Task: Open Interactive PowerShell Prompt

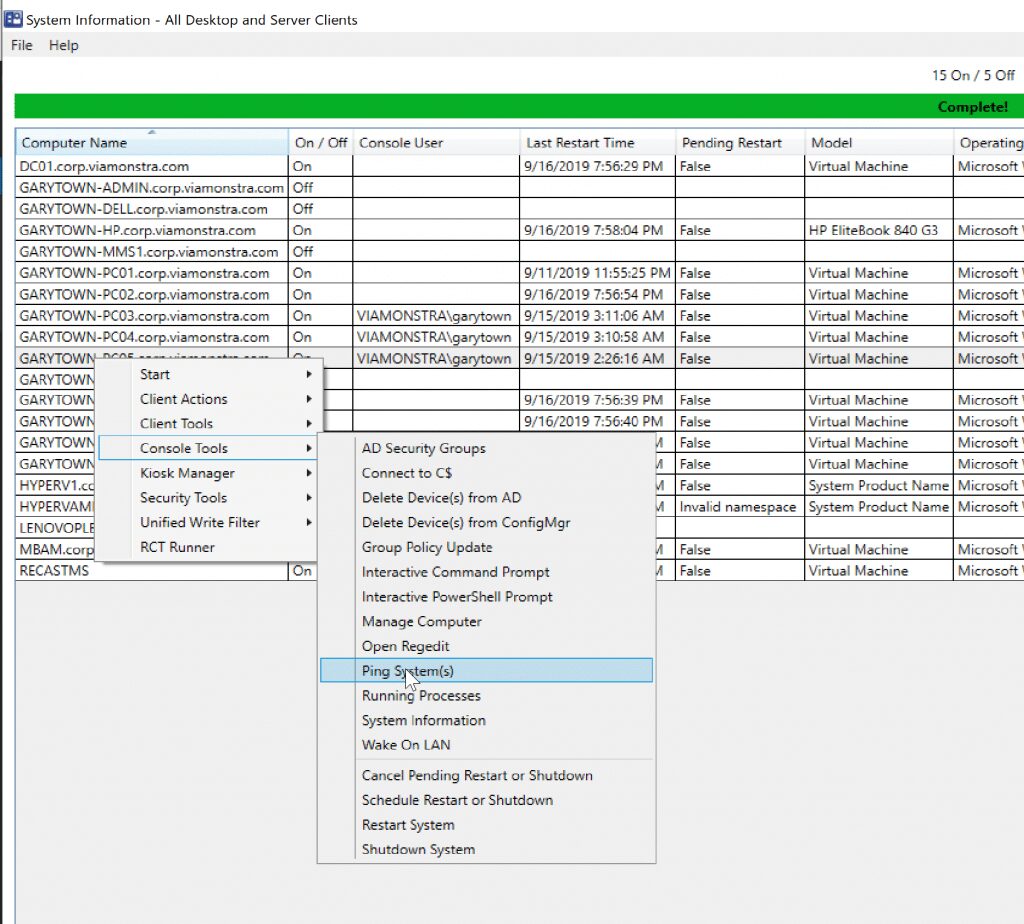Action: 457,597
